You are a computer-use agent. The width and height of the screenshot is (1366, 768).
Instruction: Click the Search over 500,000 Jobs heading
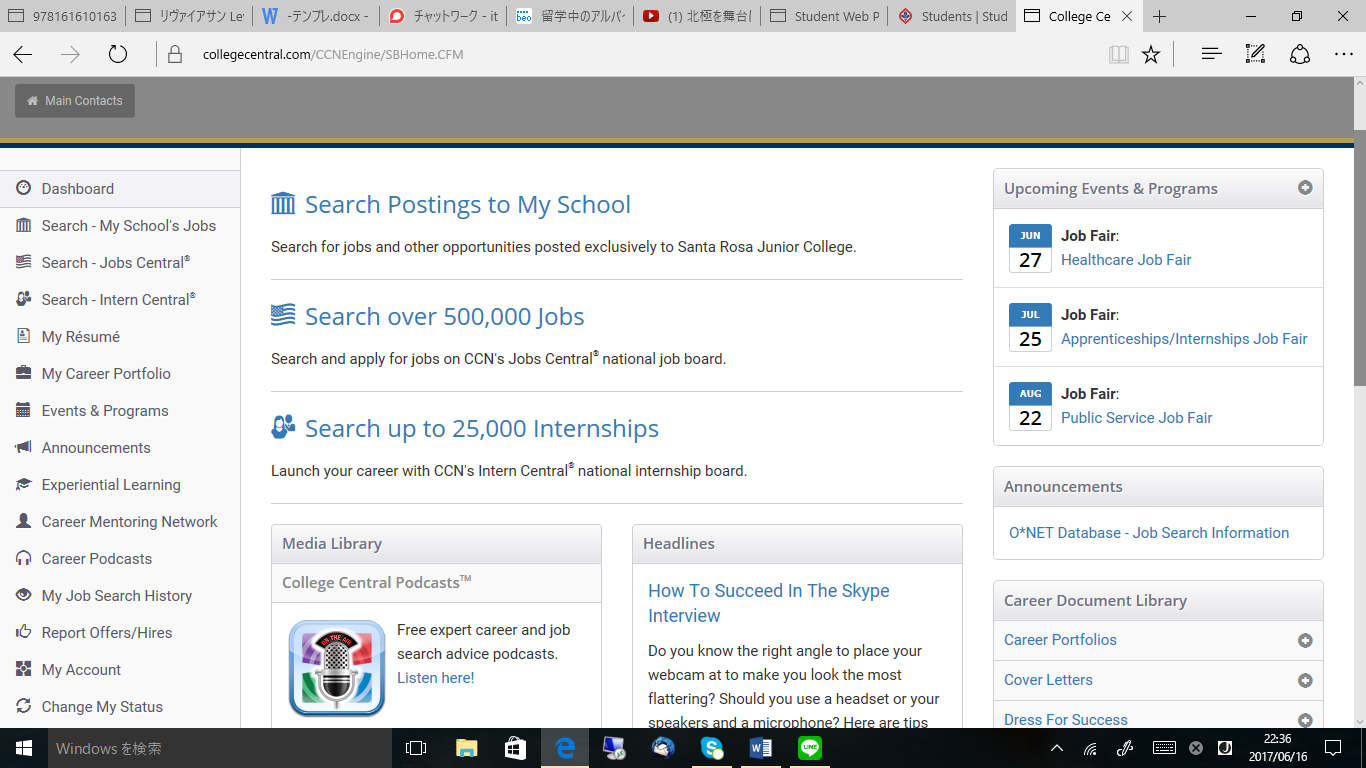[x=445, y=317]
